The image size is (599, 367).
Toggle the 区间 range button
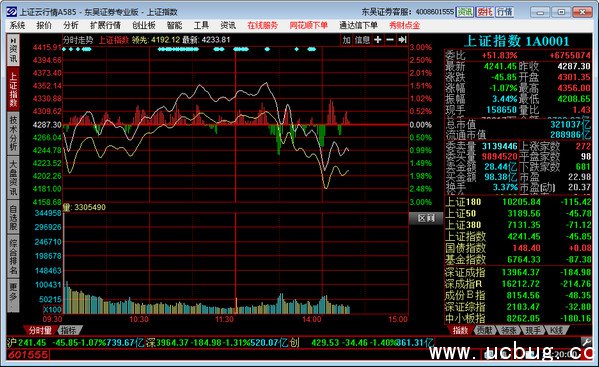coord(426,218)
